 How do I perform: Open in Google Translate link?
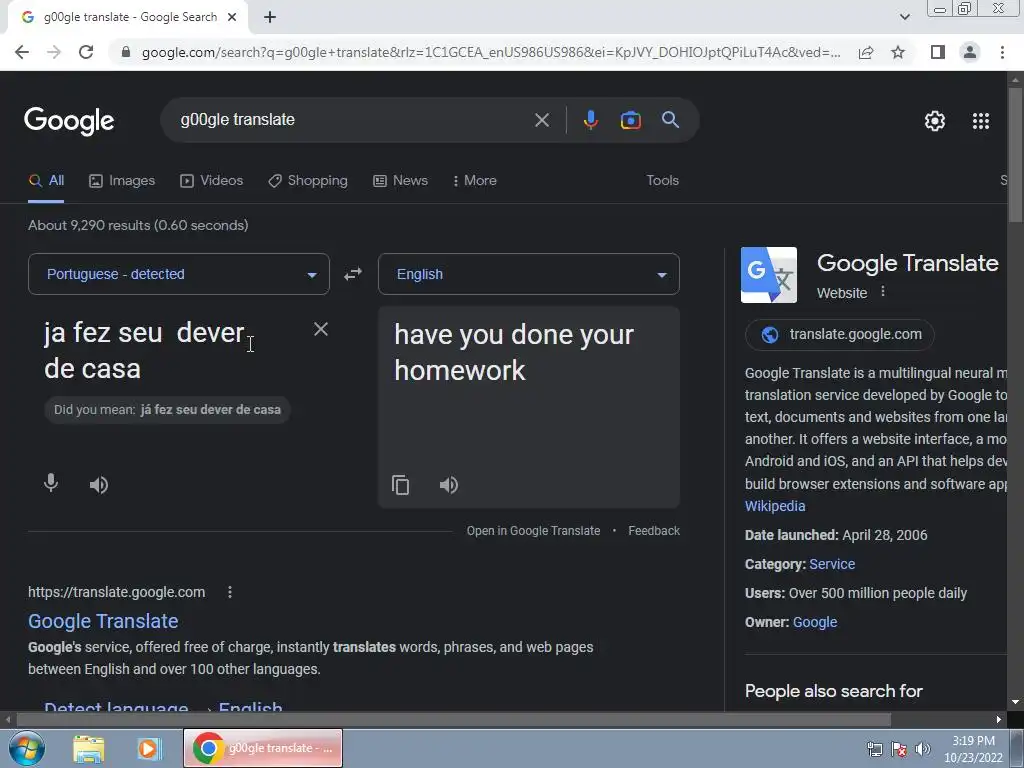pos(533,531)
